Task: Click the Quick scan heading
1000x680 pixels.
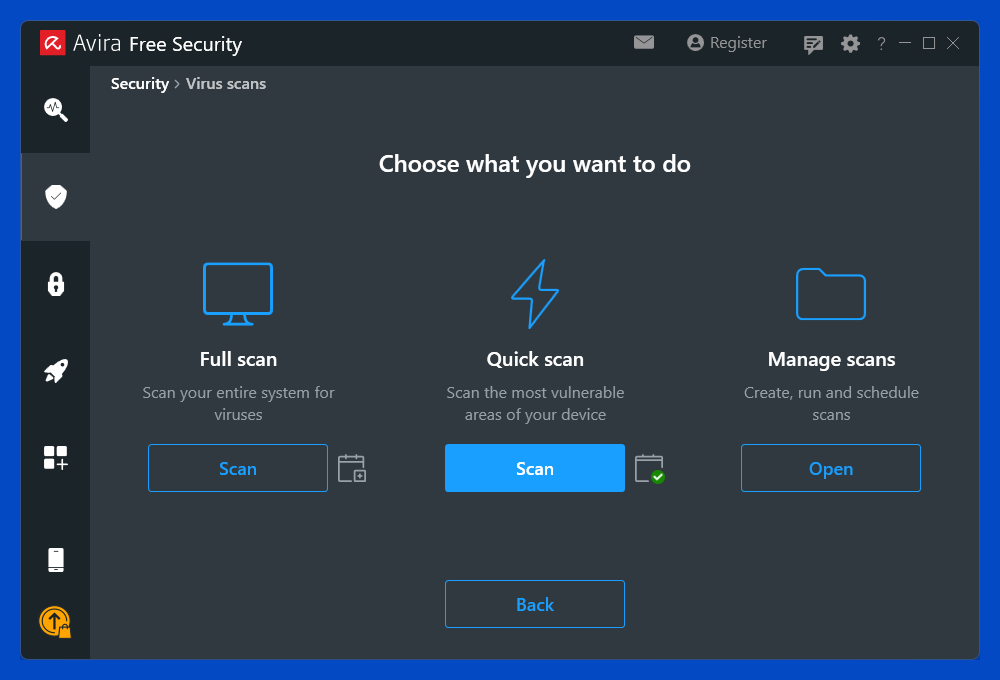Action: tap(535, 359)
